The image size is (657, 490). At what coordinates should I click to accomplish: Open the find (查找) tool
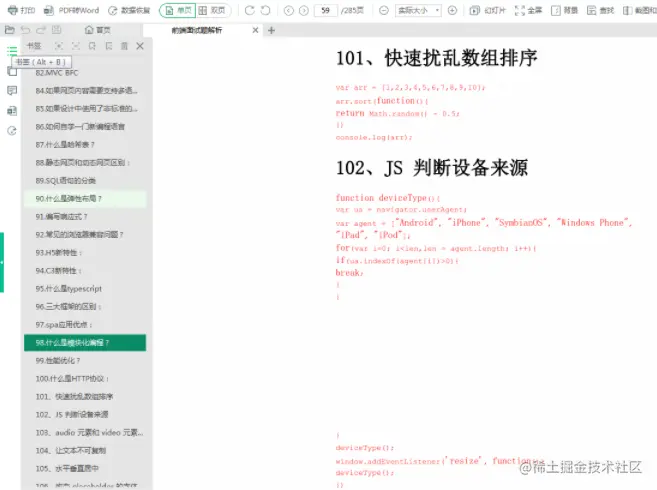600,10
